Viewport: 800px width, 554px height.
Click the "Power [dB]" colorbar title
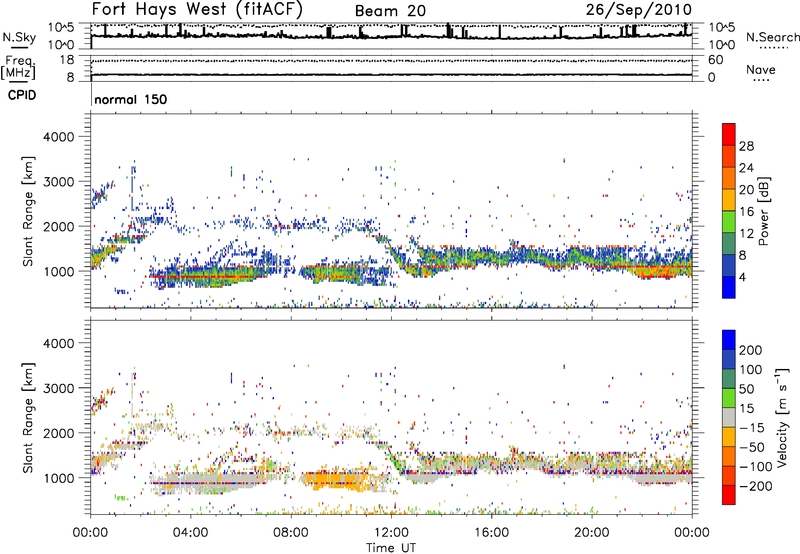764,211
